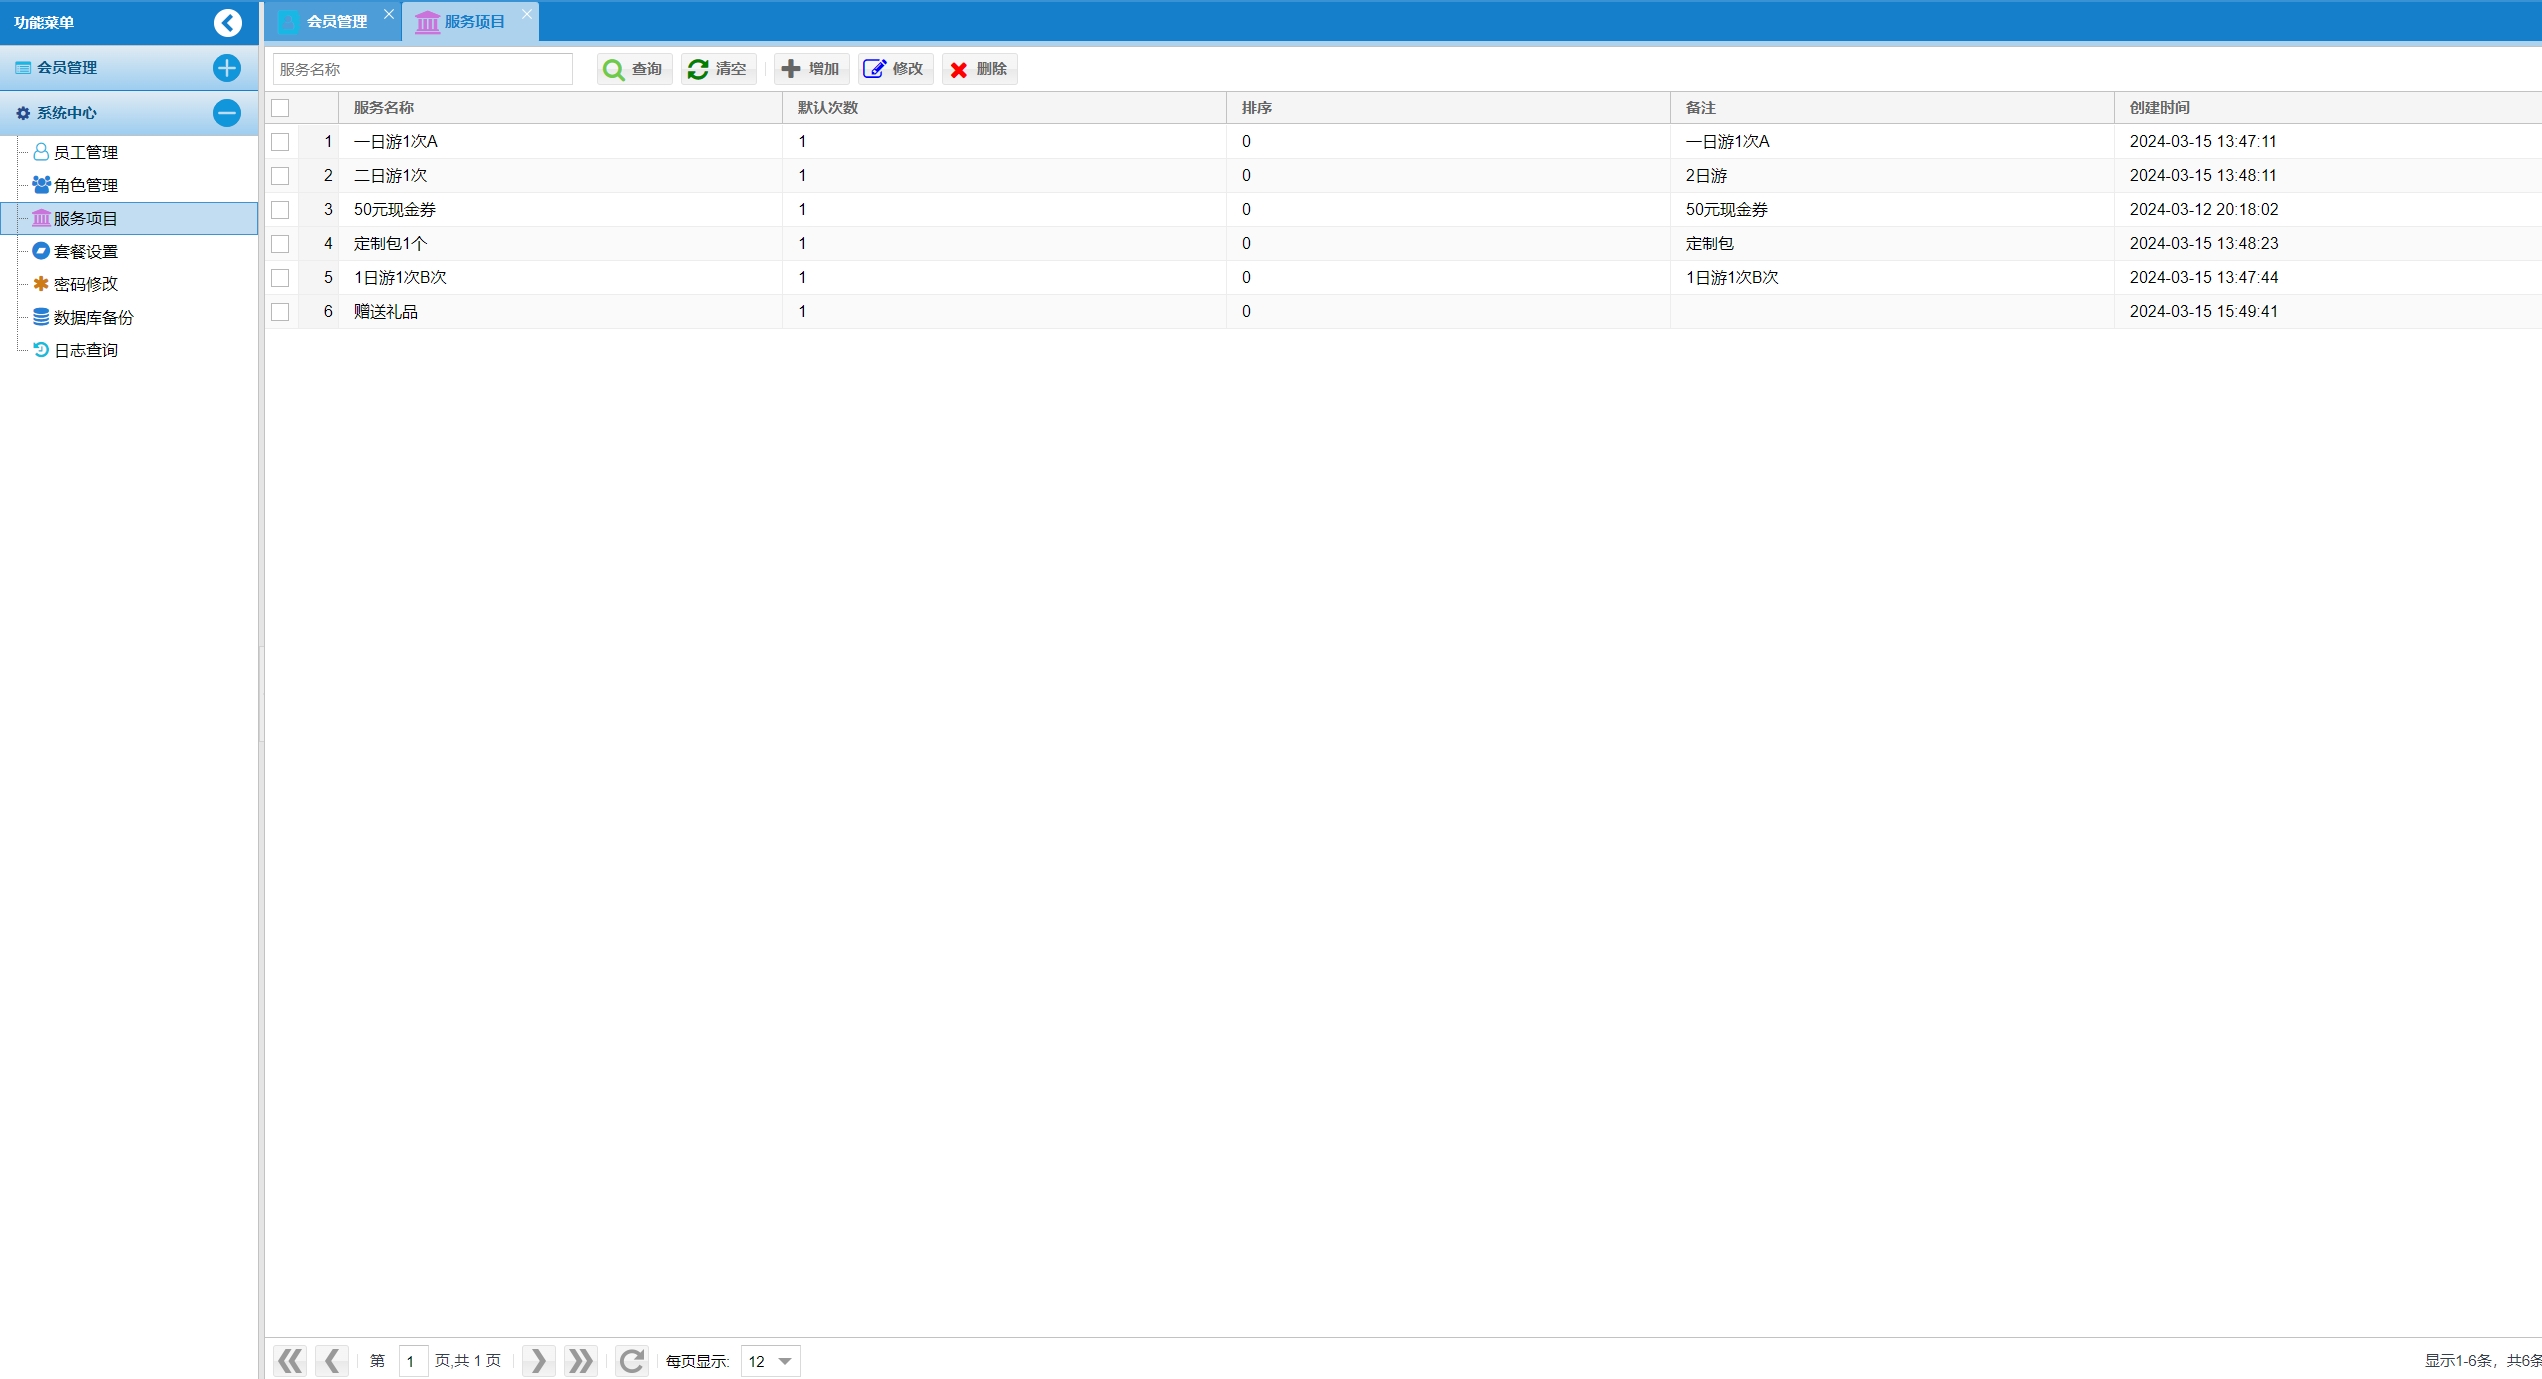Select 服务项目 in the sidebar tree
Viewport: 2542px width, 1379px height.
click(129, 218)
